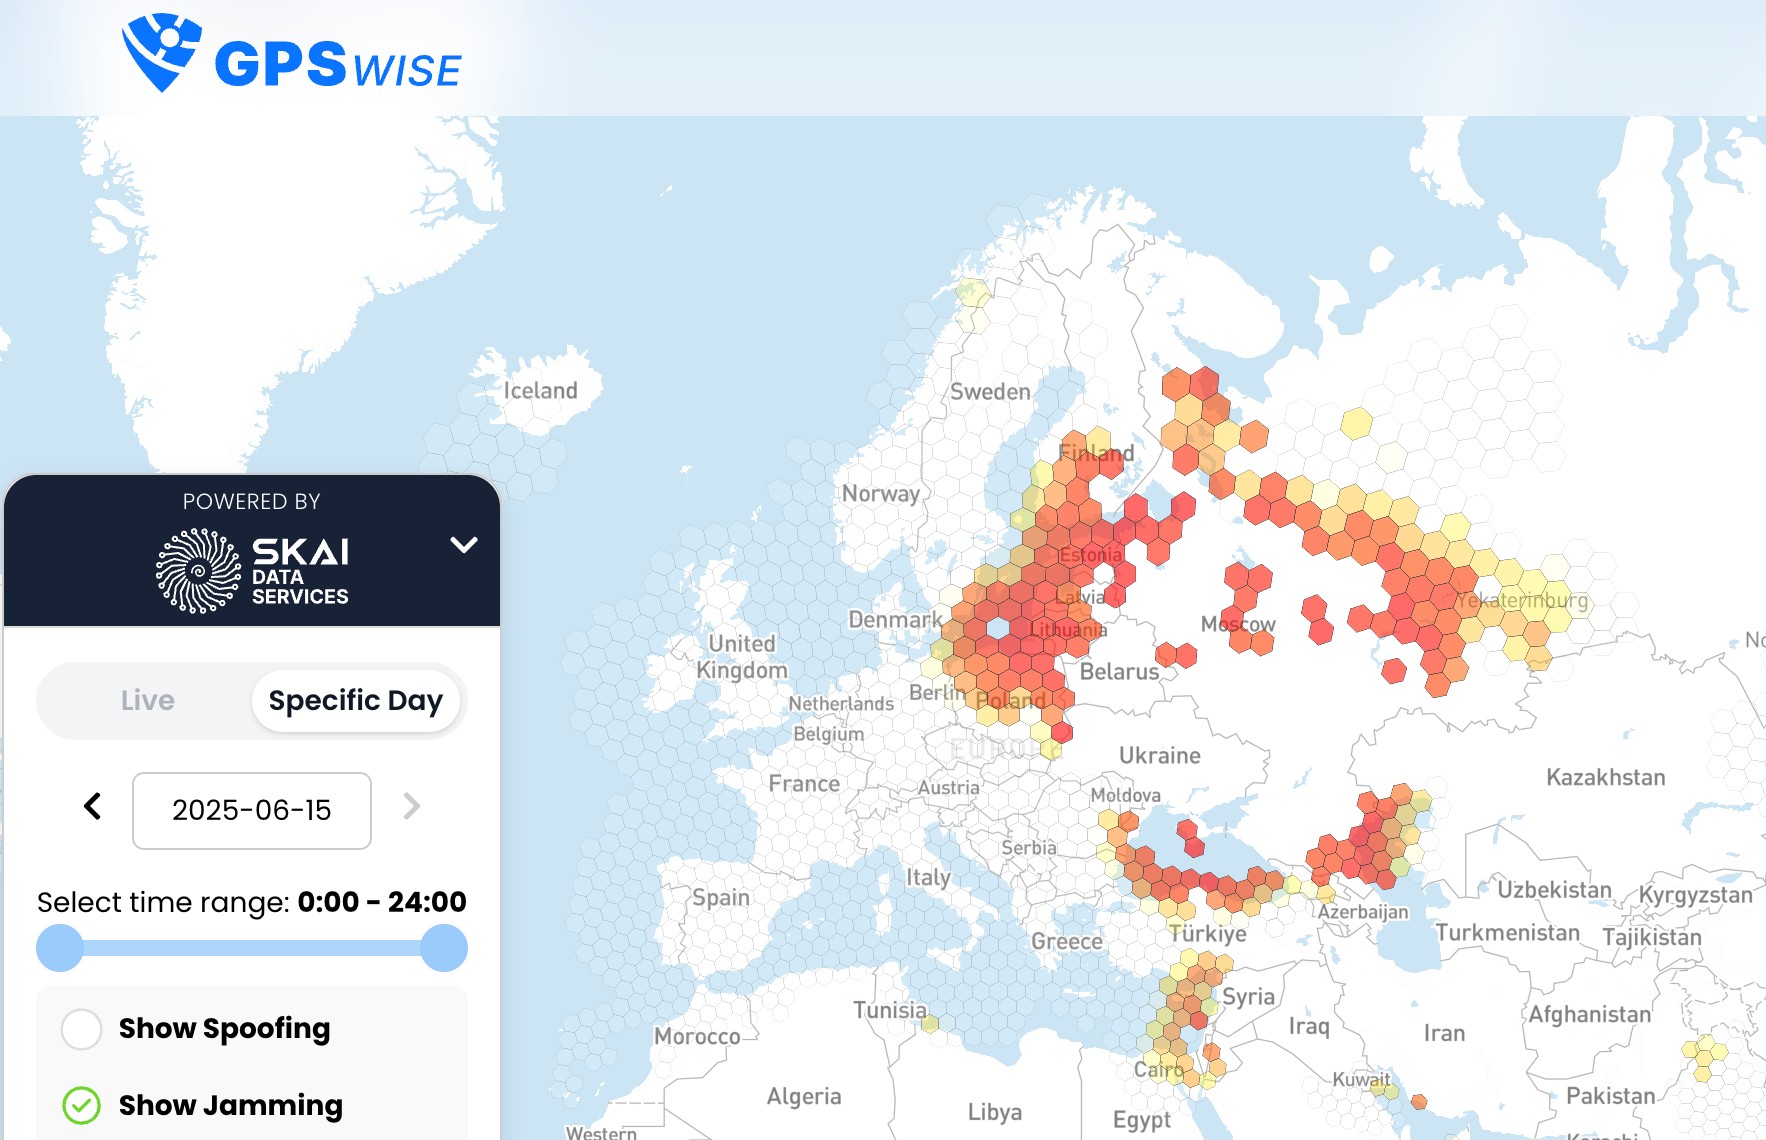Click the empty circle beside Show Spoofing
The width and height of the screenshot is (1766, 1140).
(x=81, y=1029)
